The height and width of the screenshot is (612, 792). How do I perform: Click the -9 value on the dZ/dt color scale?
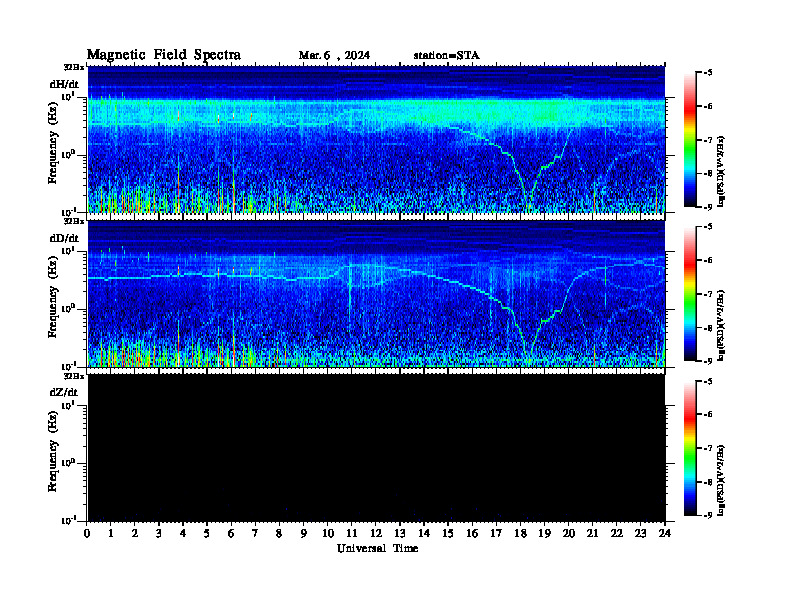tap(708, 515)
